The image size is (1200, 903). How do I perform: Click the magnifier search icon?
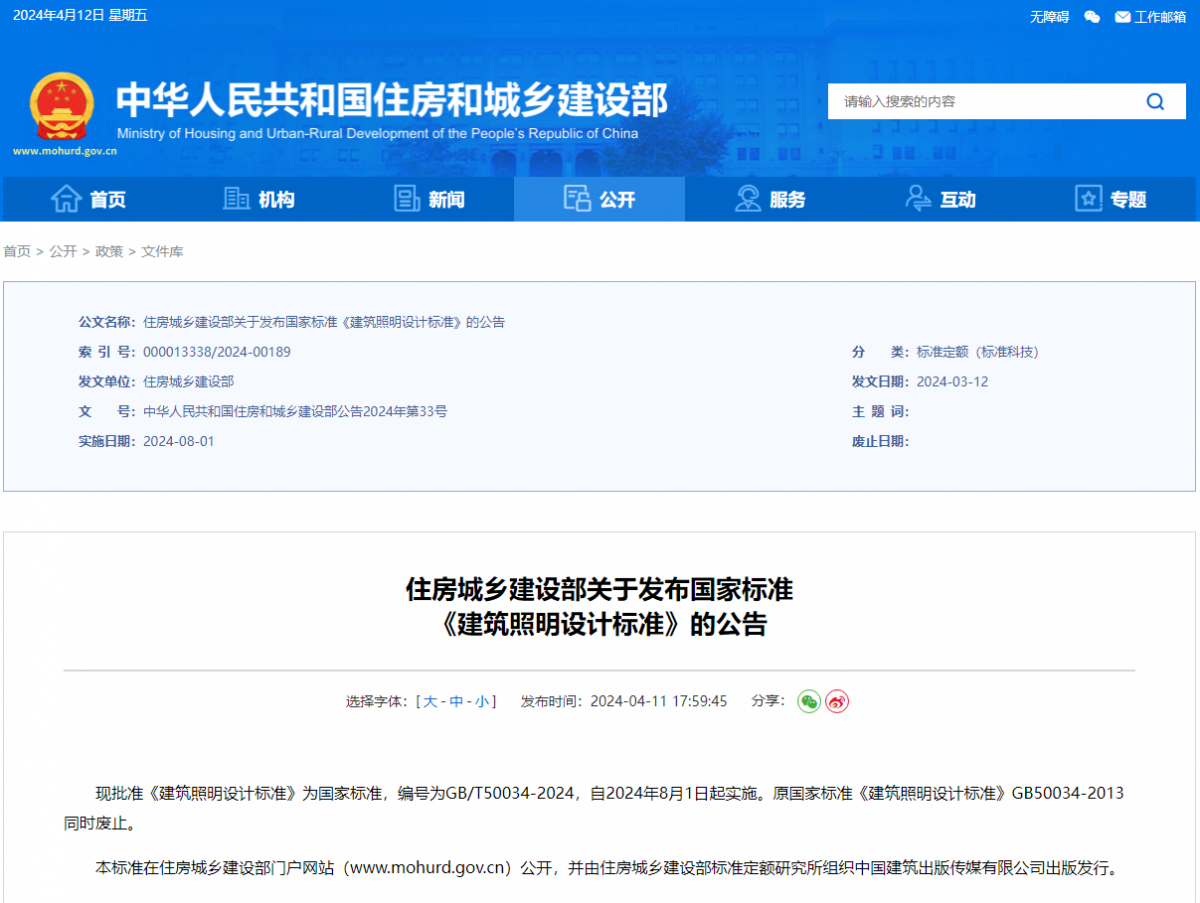point(1155,101)
